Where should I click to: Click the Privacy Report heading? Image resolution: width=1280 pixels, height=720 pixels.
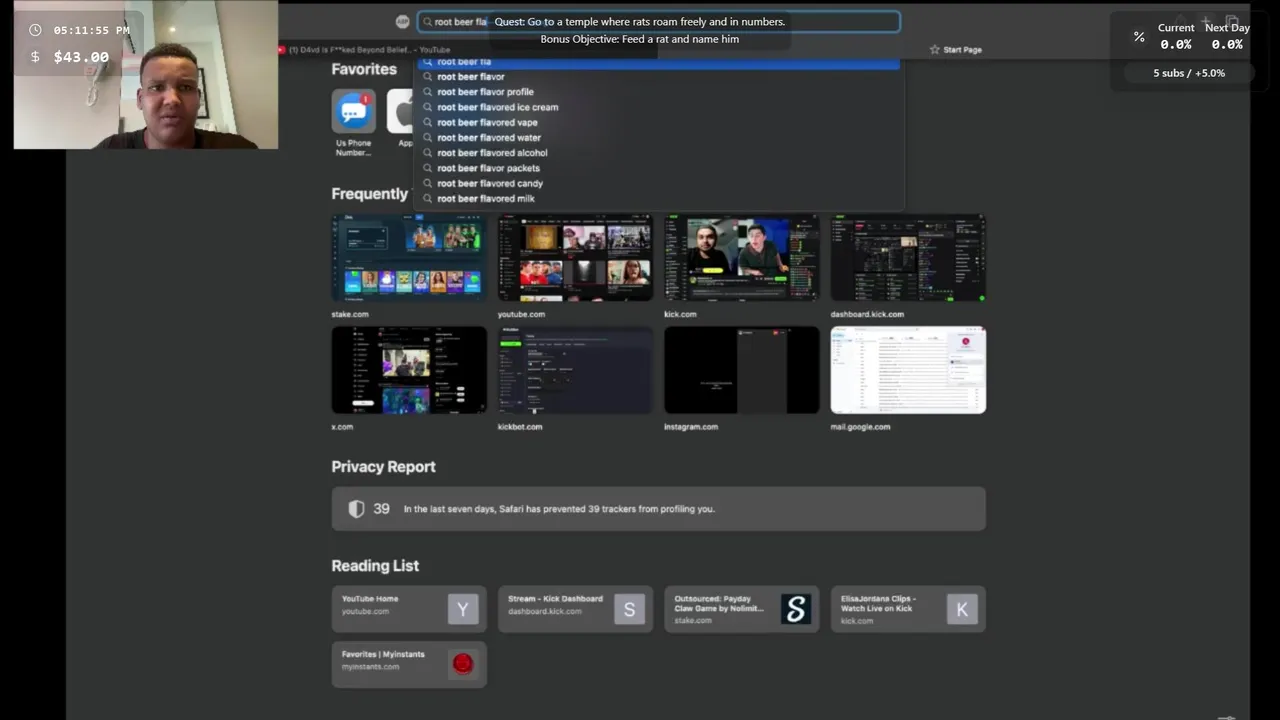click(x=383, y=467)
